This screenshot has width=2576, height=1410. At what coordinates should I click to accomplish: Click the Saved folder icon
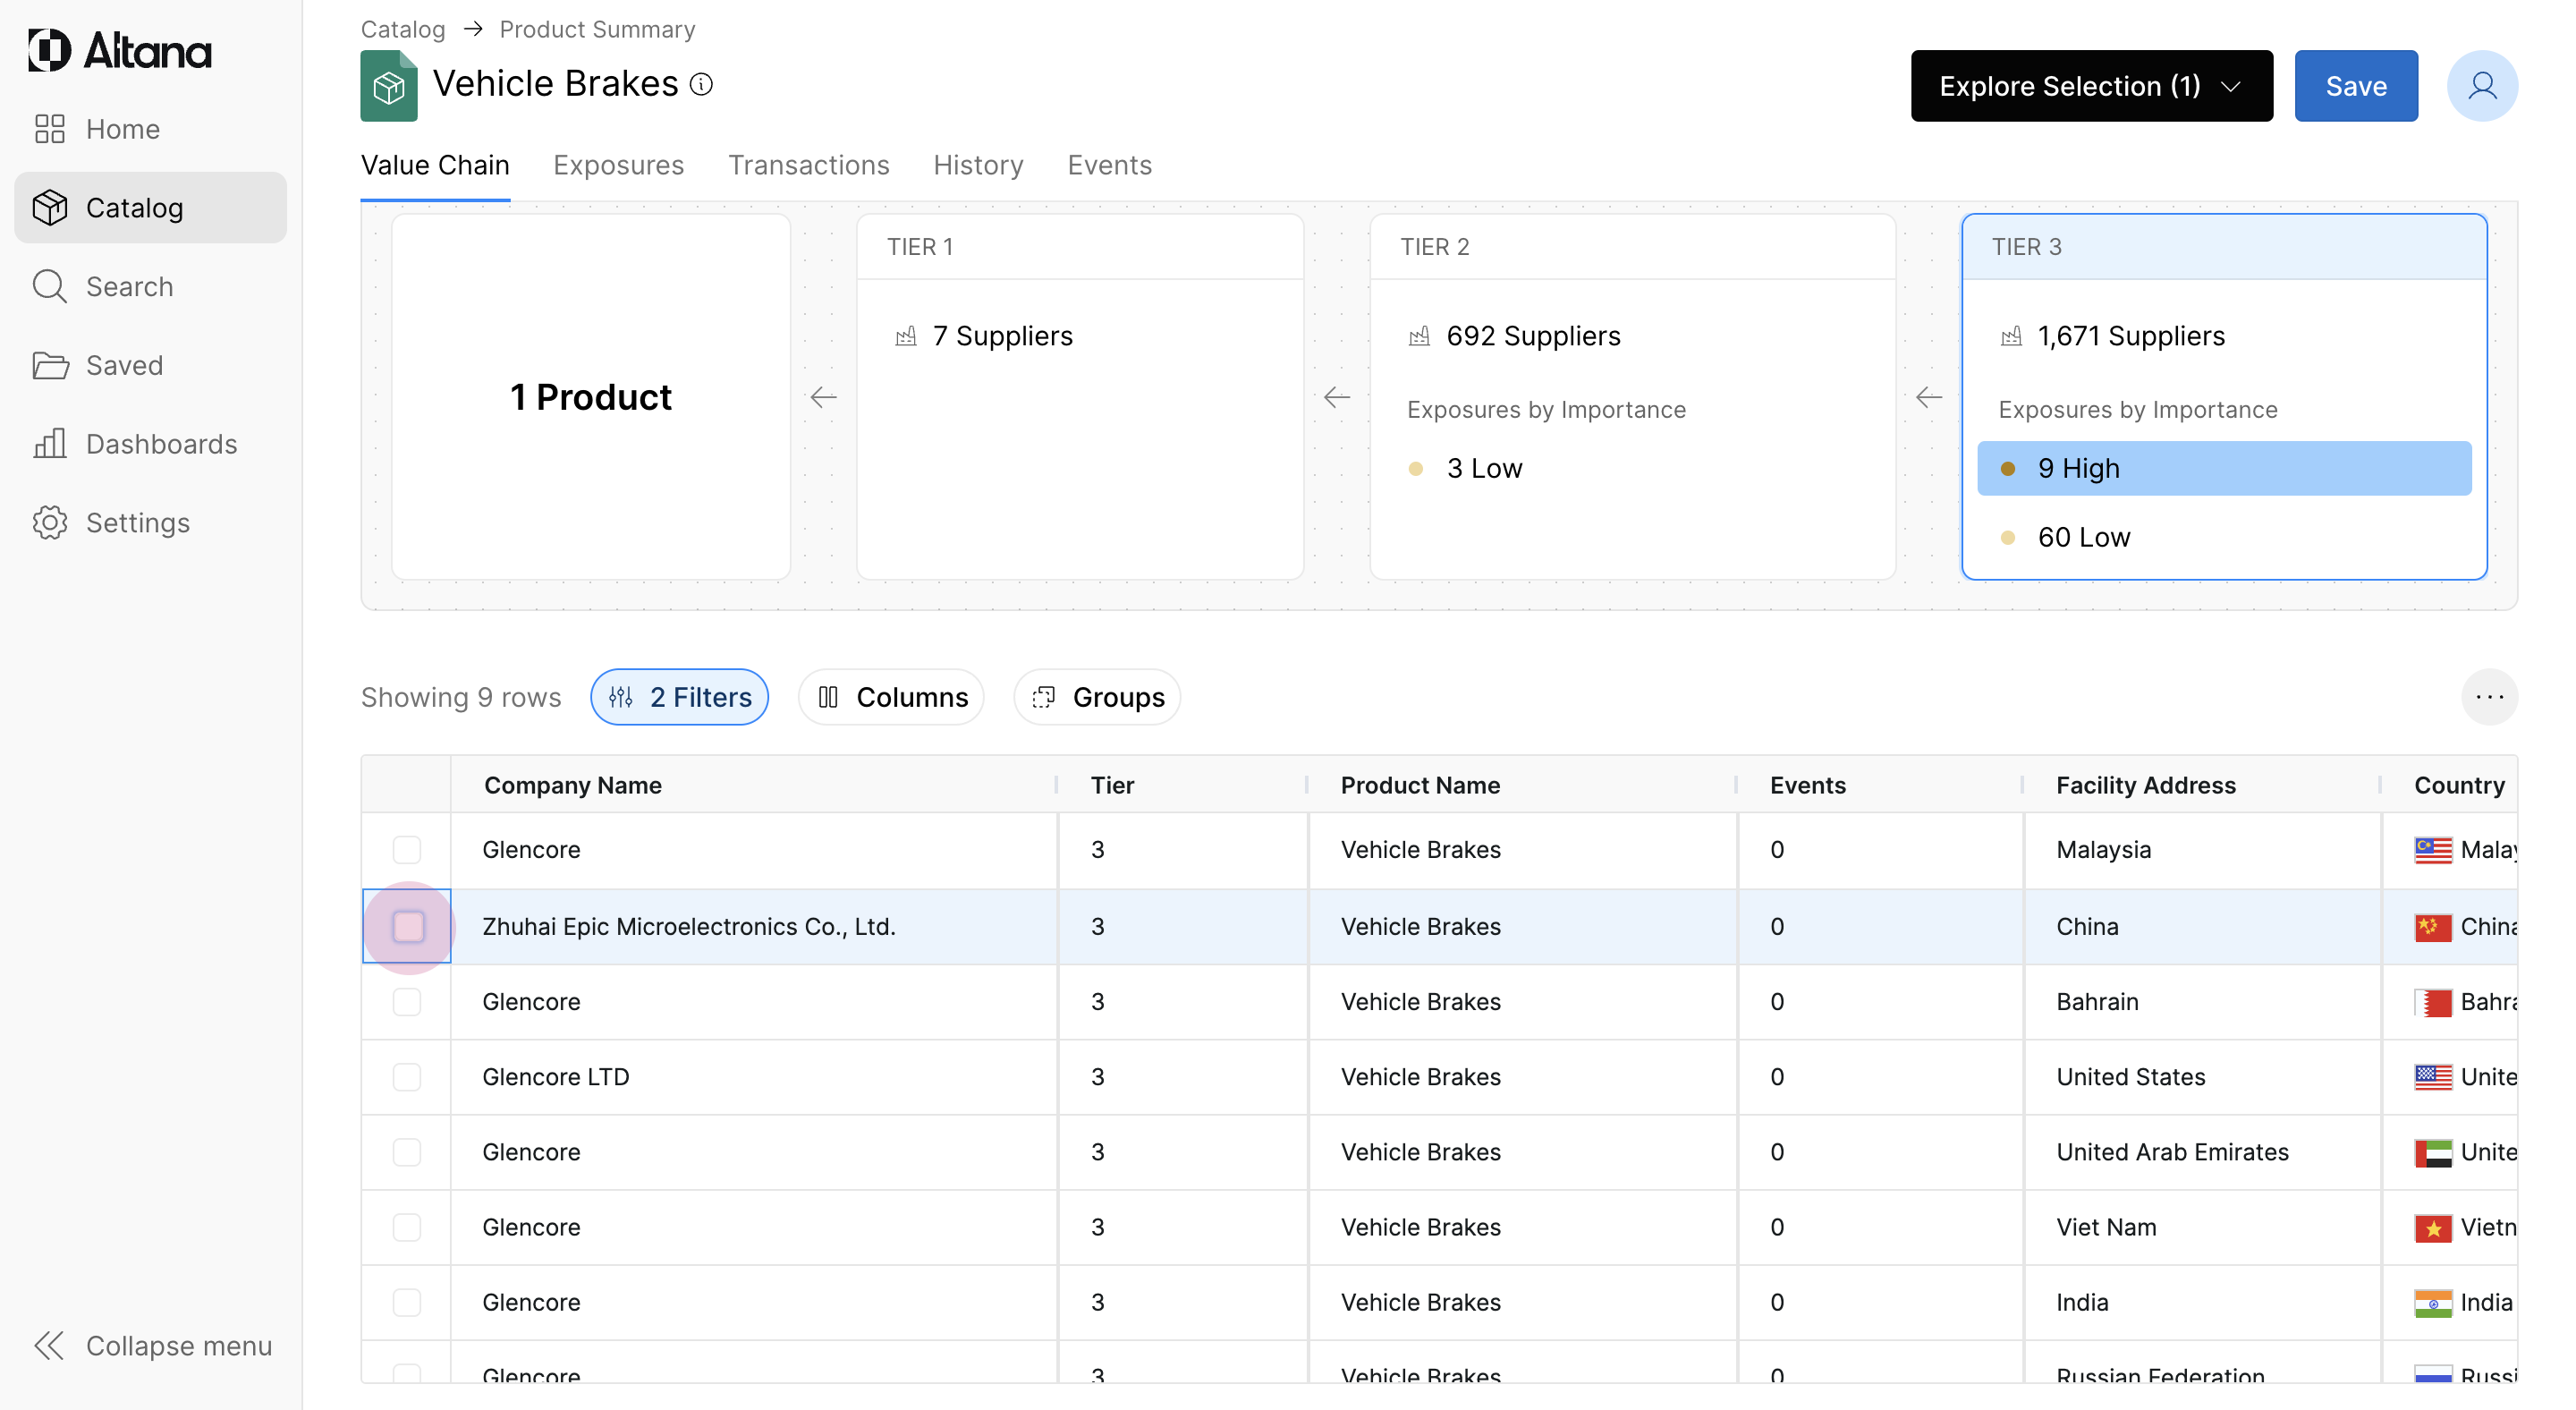49,365
